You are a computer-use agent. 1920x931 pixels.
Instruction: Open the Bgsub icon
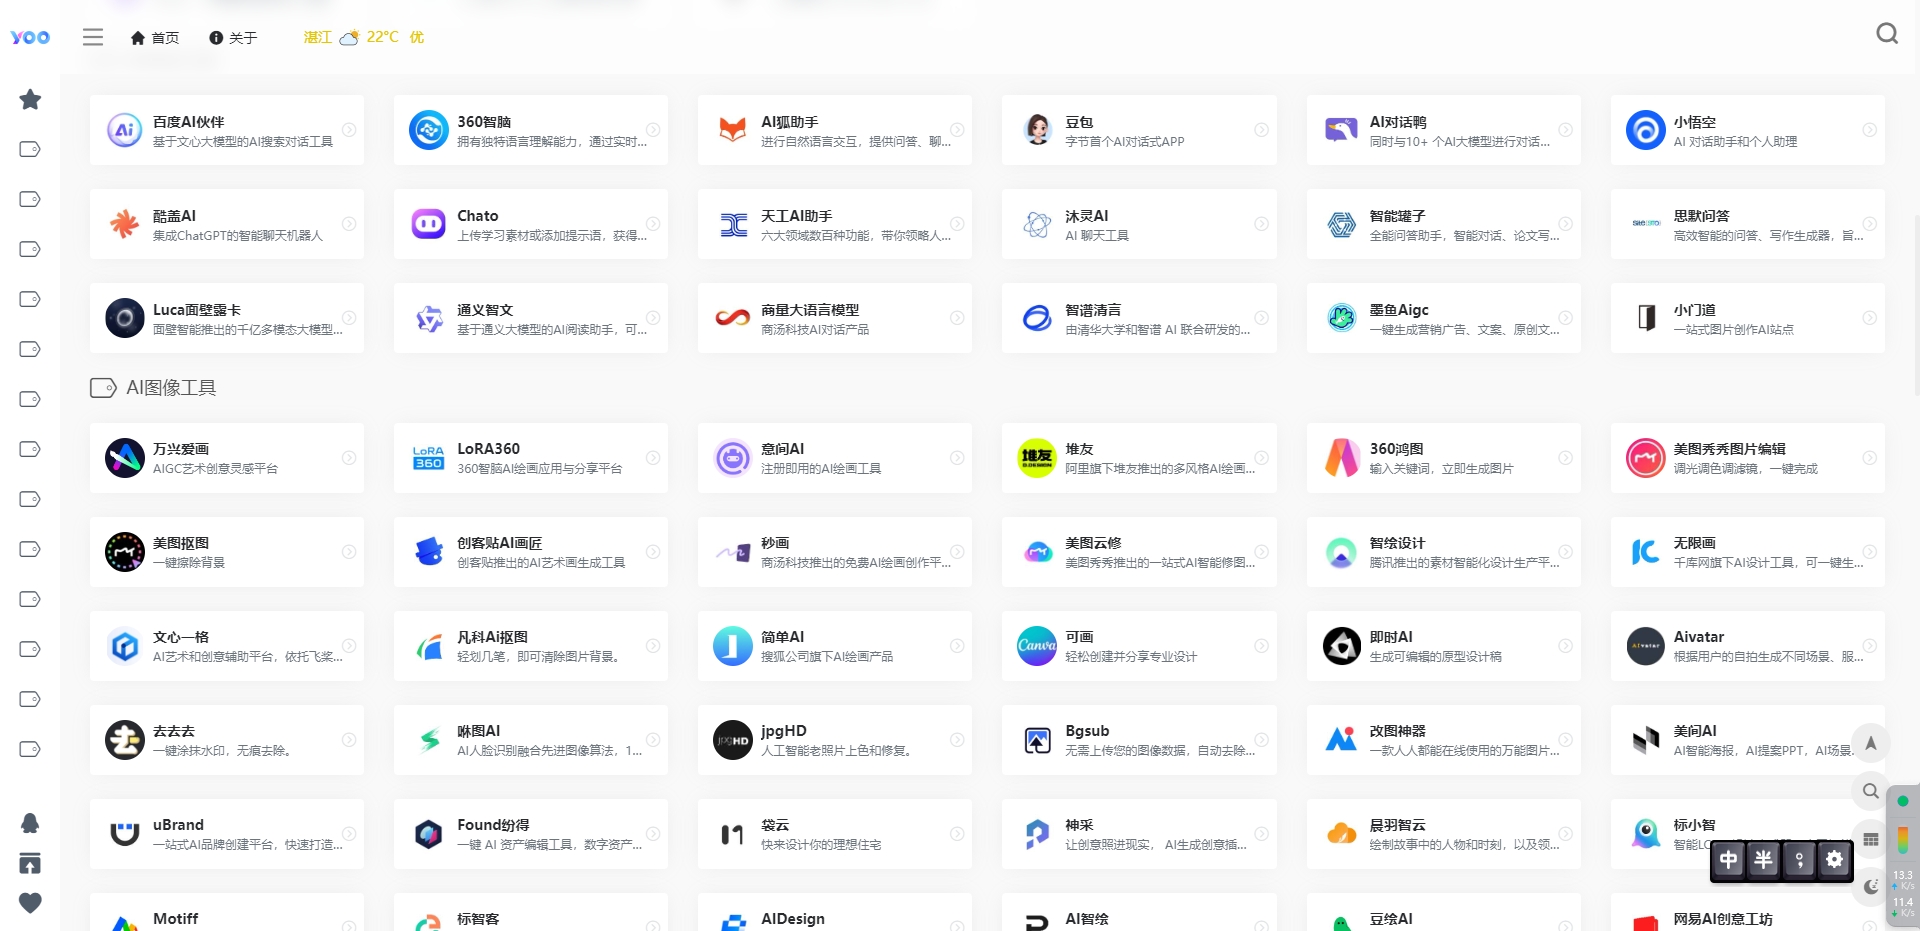click(x=1037, y=740)
